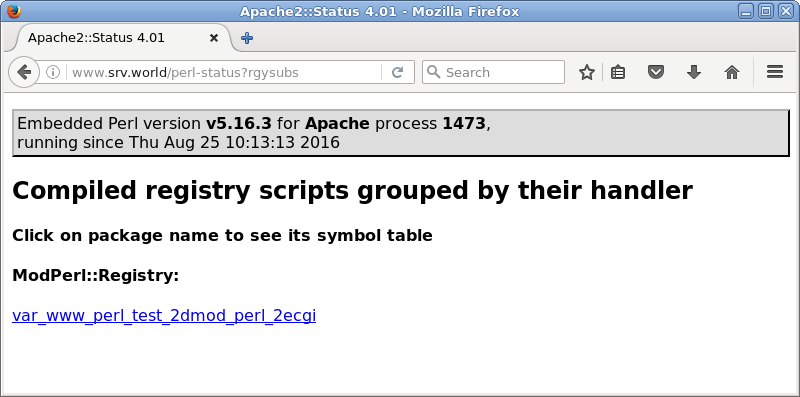
Task: Open a new tab with the plus button
Action: pos(247,38)
